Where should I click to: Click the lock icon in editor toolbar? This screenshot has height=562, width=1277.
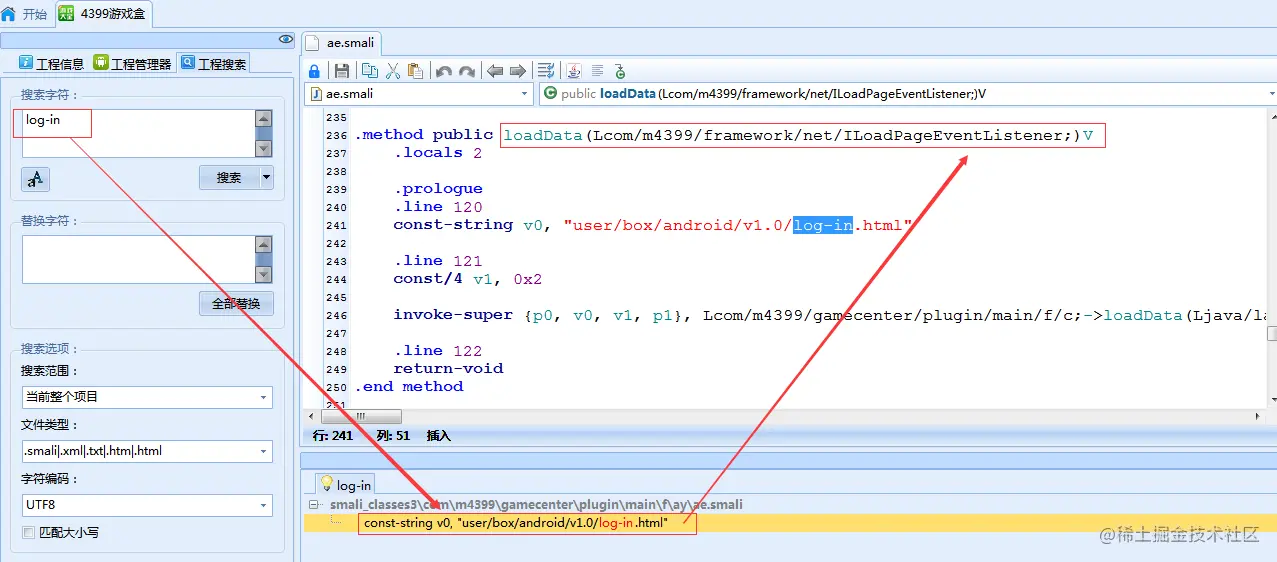point(314,71)
